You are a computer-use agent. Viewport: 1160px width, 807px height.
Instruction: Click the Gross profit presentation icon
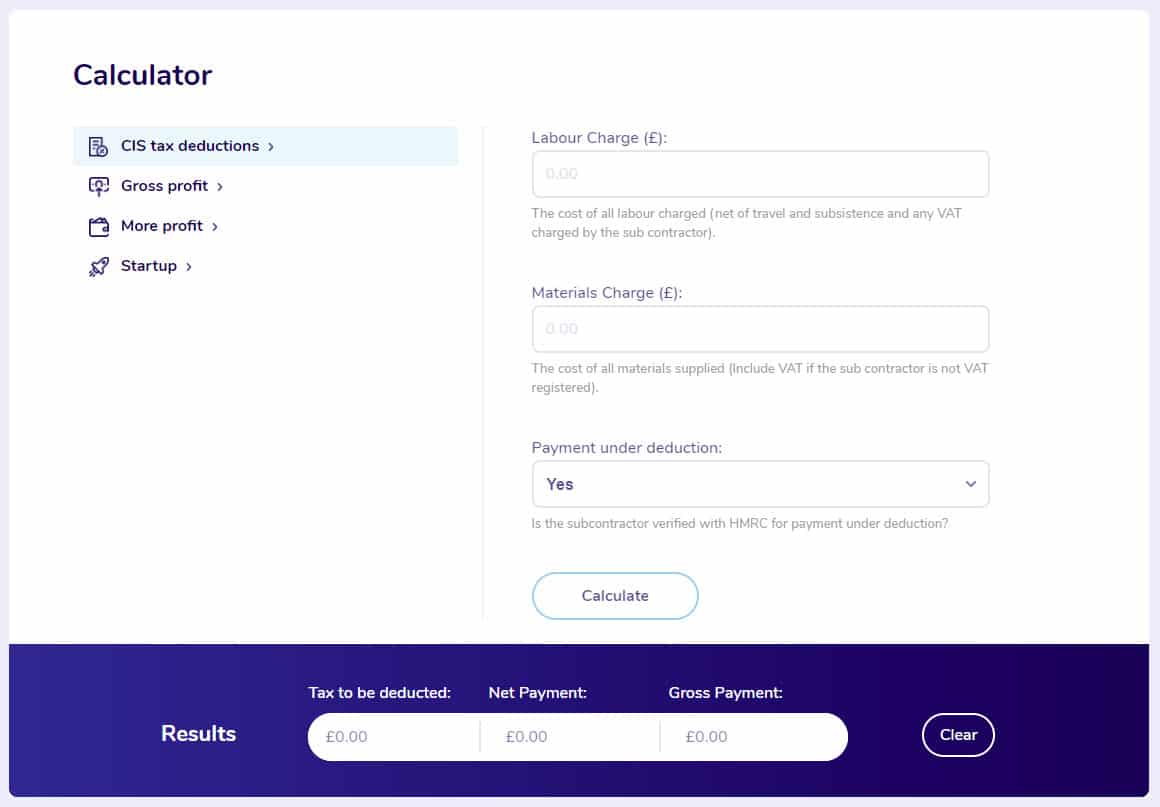pos(98,186)
